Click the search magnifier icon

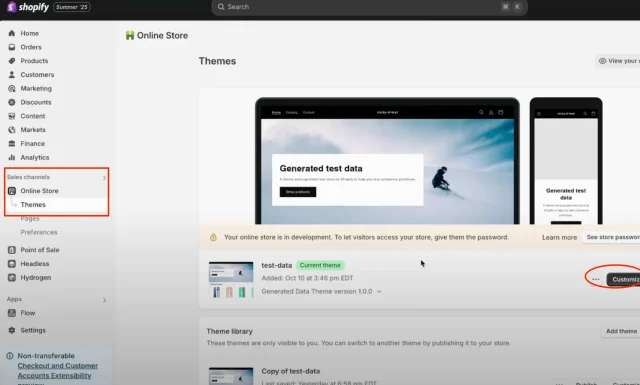[x=221, y=7]
